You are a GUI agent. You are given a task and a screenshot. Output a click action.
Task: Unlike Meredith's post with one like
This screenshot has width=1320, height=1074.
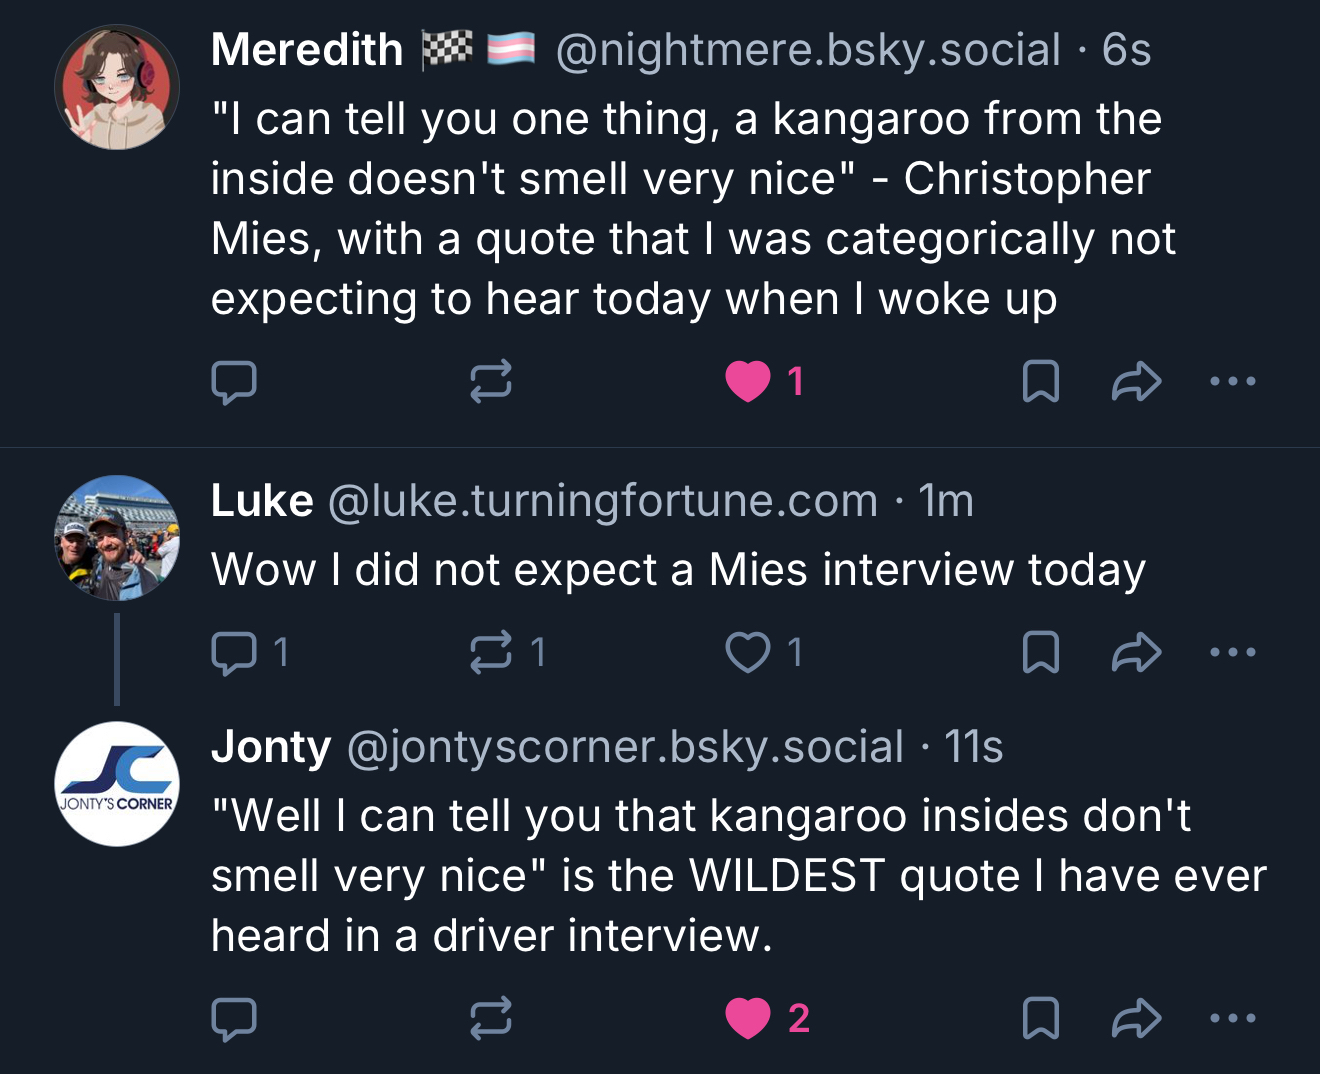tap(748, 382)
